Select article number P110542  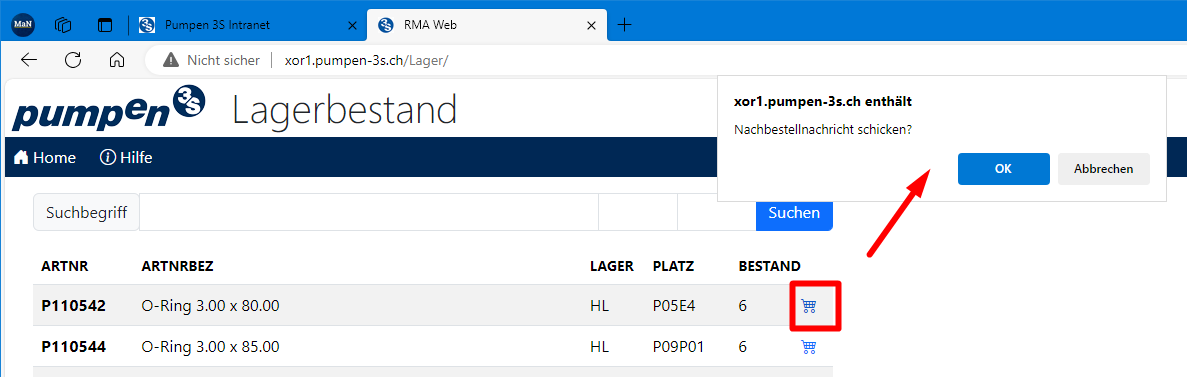(x=73, y=306)
